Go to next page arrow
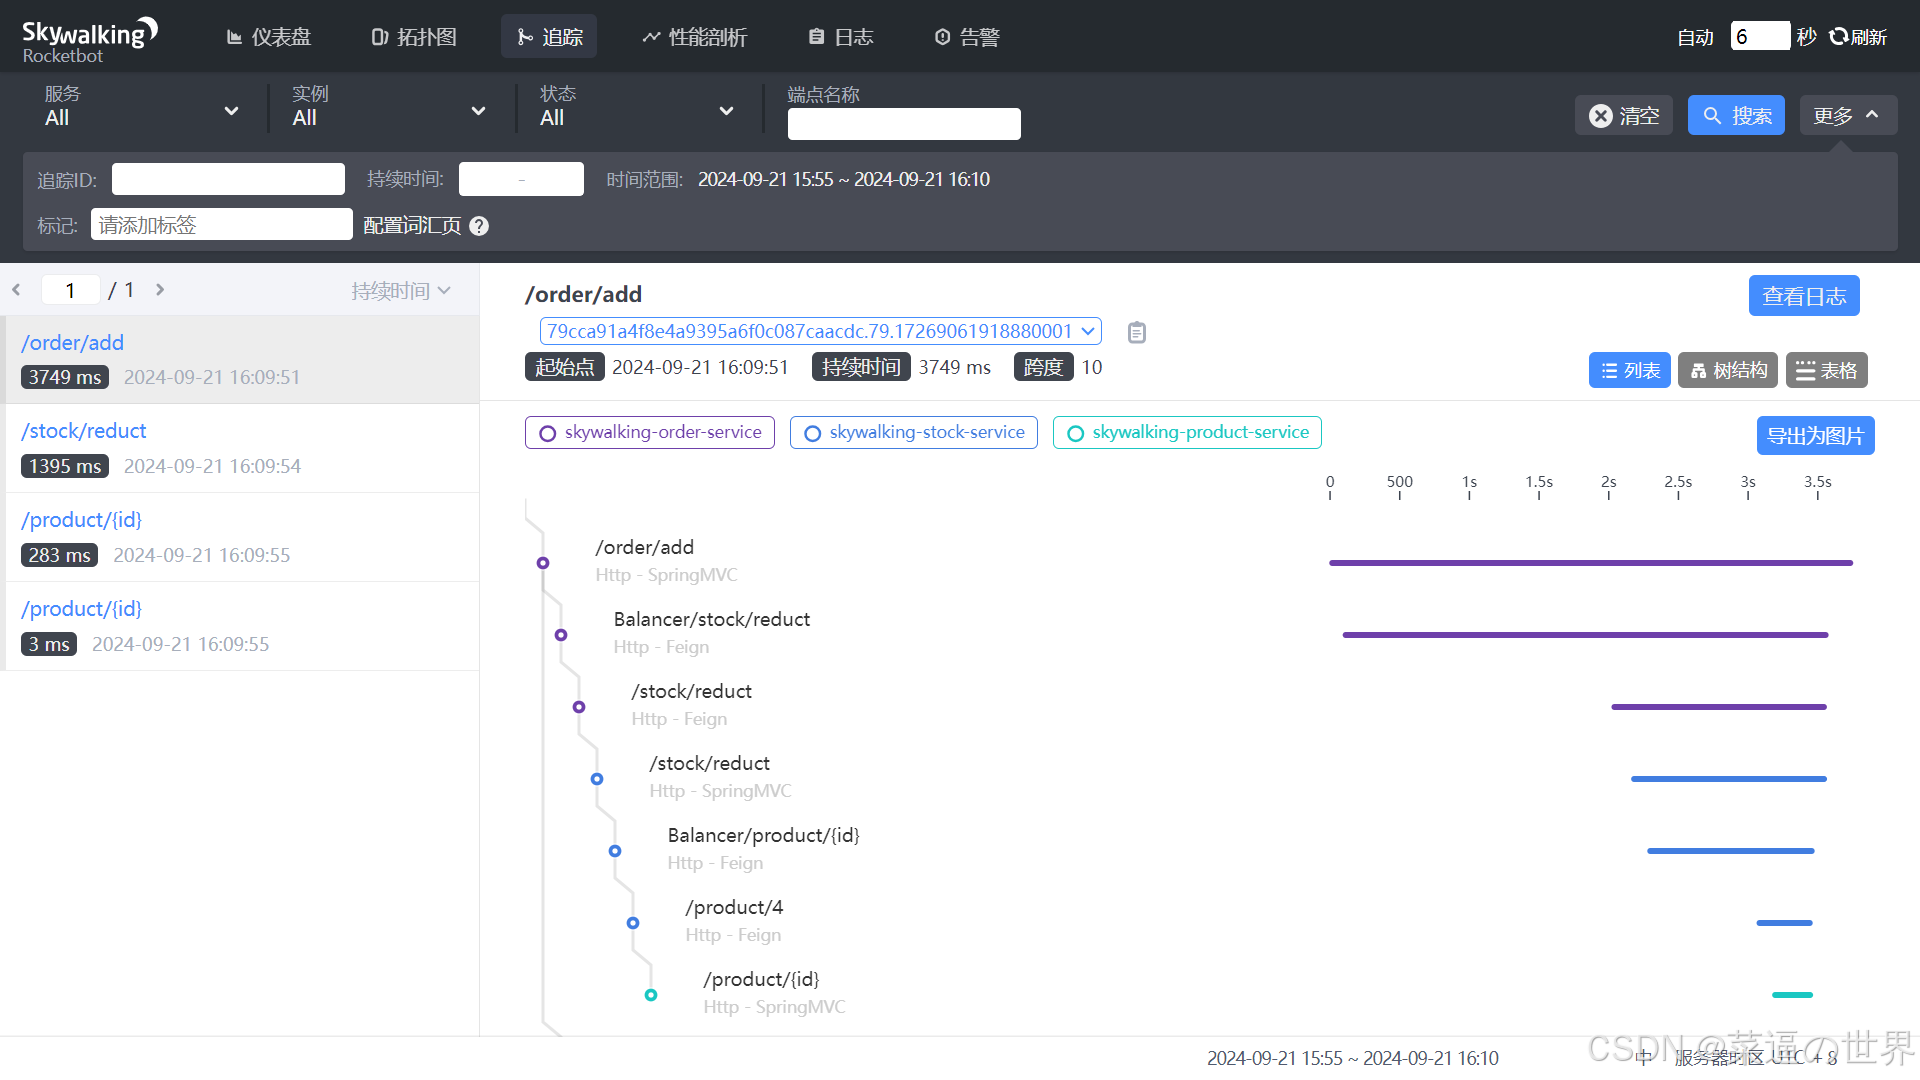This screenshot has width=1920, height=1080. coord(160,290)
